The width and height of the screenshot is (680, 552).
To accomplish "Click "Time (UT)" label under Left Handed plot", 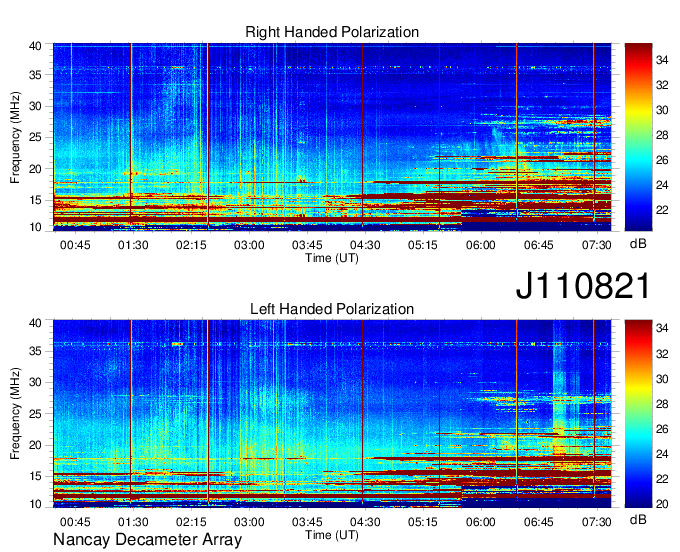I will click(x=332, y=535).
